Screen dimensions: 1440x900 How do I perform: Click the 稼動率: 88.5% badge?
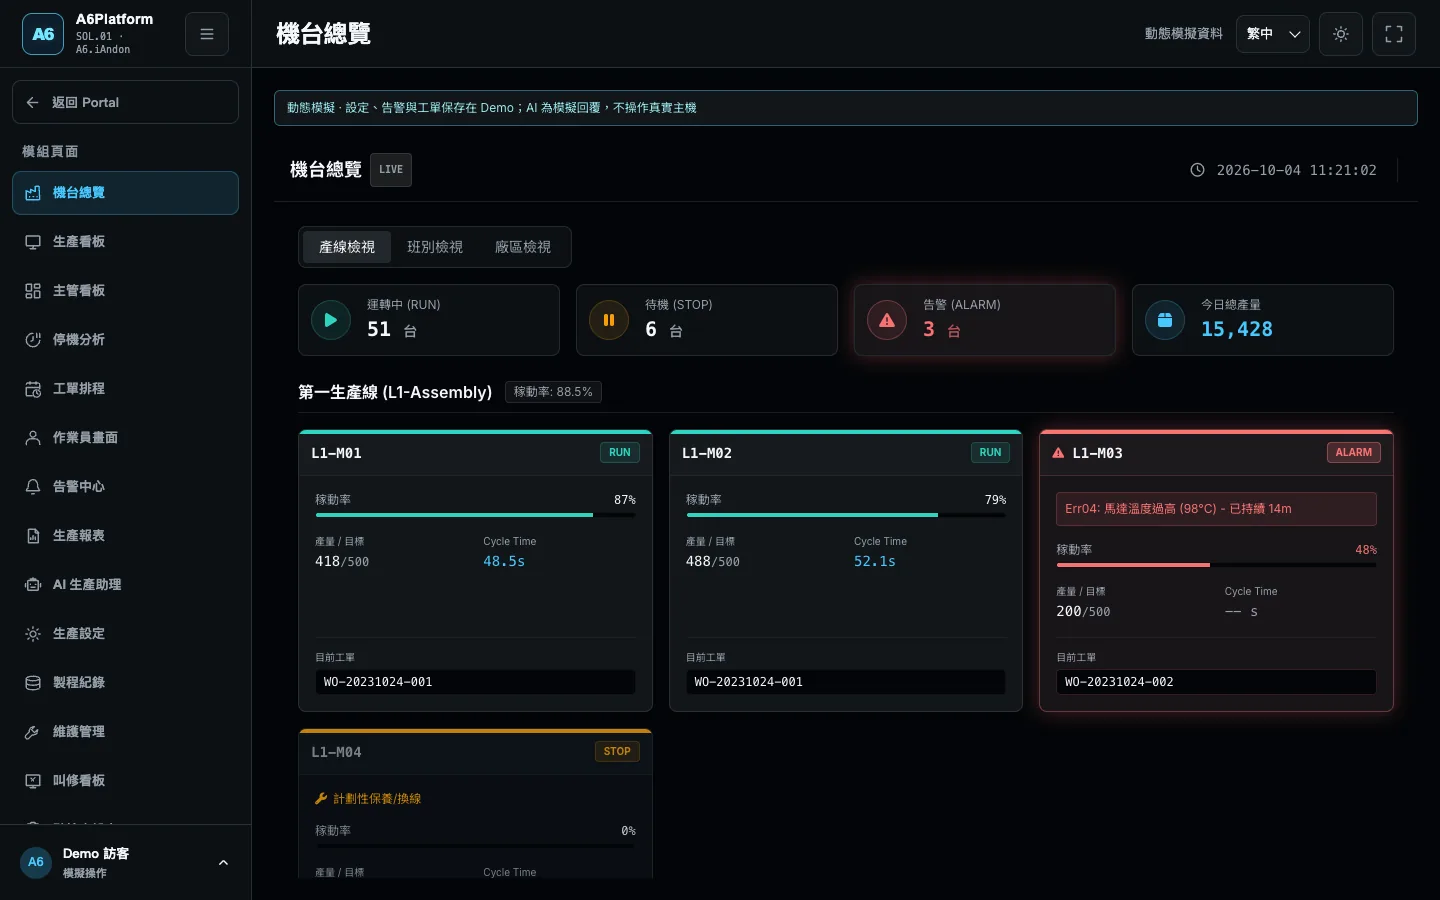553,392
